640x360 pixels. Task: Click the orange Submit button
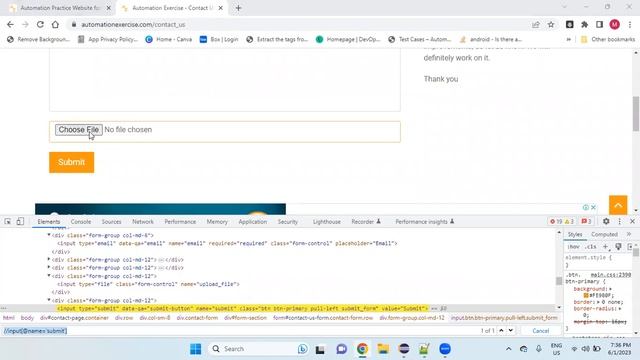[x=71, y=162]
